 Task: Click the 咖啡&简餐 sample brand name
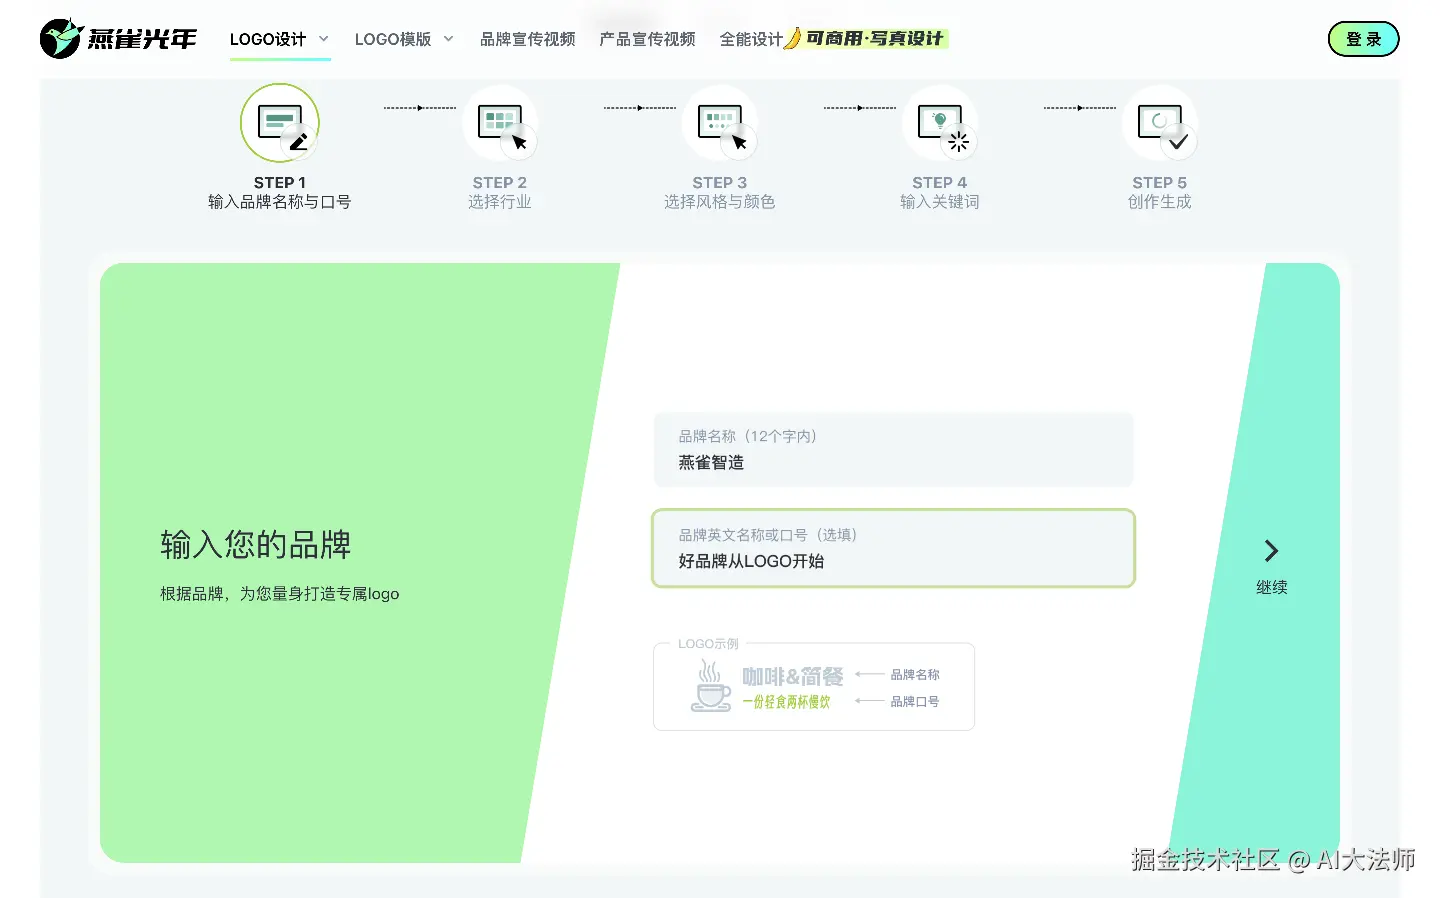point(793,677)
